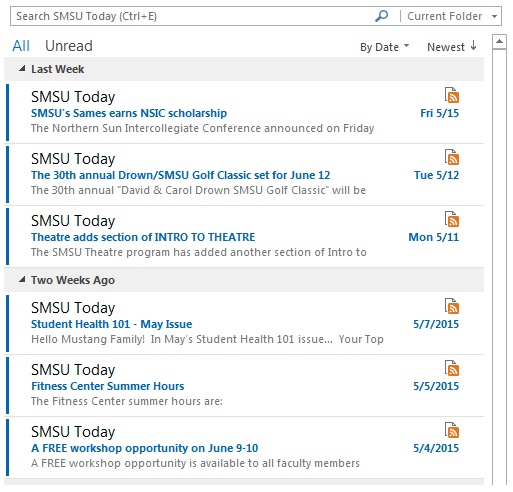Click RSS icon on FREE workshop item
The height and width of the screenshot is (492, 513).
[452, 430]
